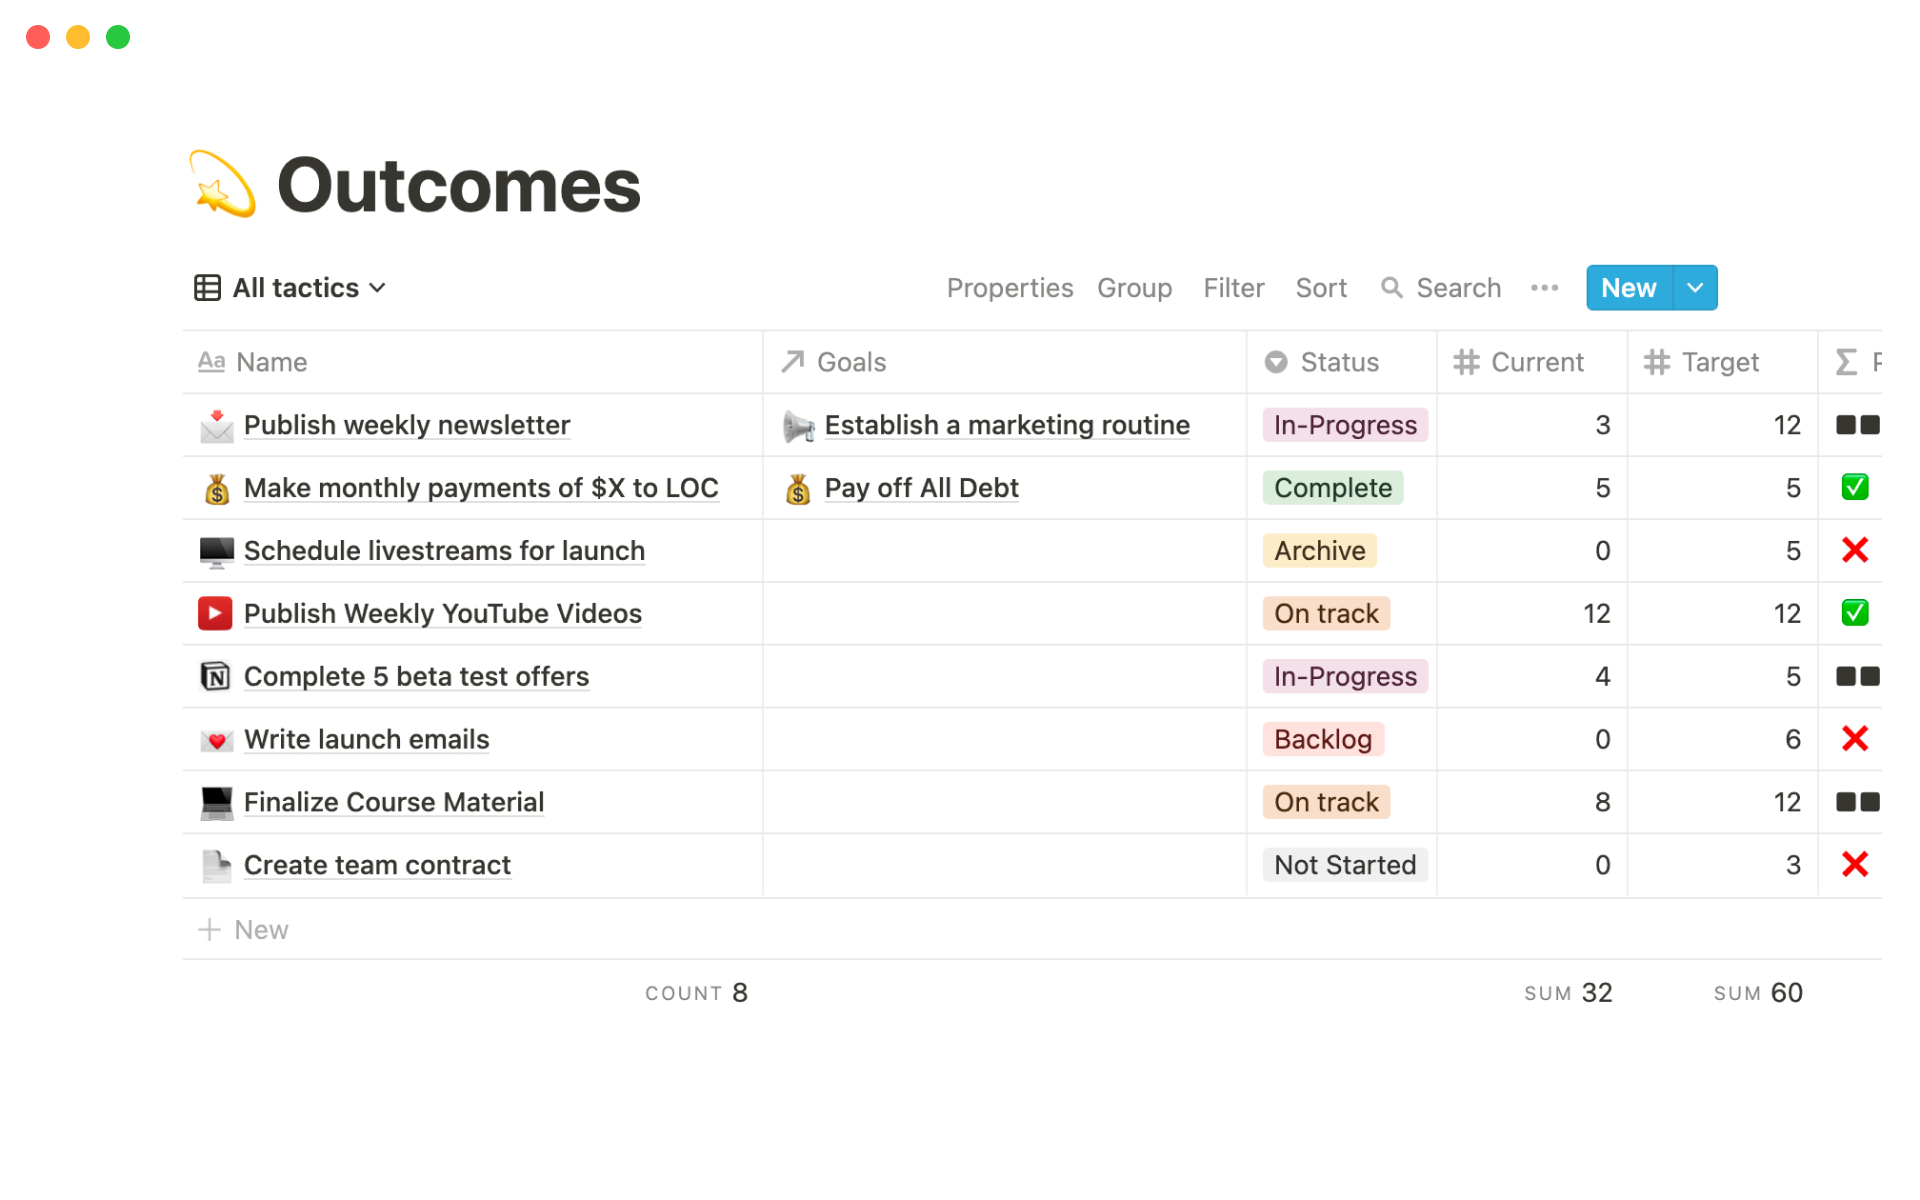Click the red X on Write launch emails row

pyautogui.click(x=1855, y=739)
